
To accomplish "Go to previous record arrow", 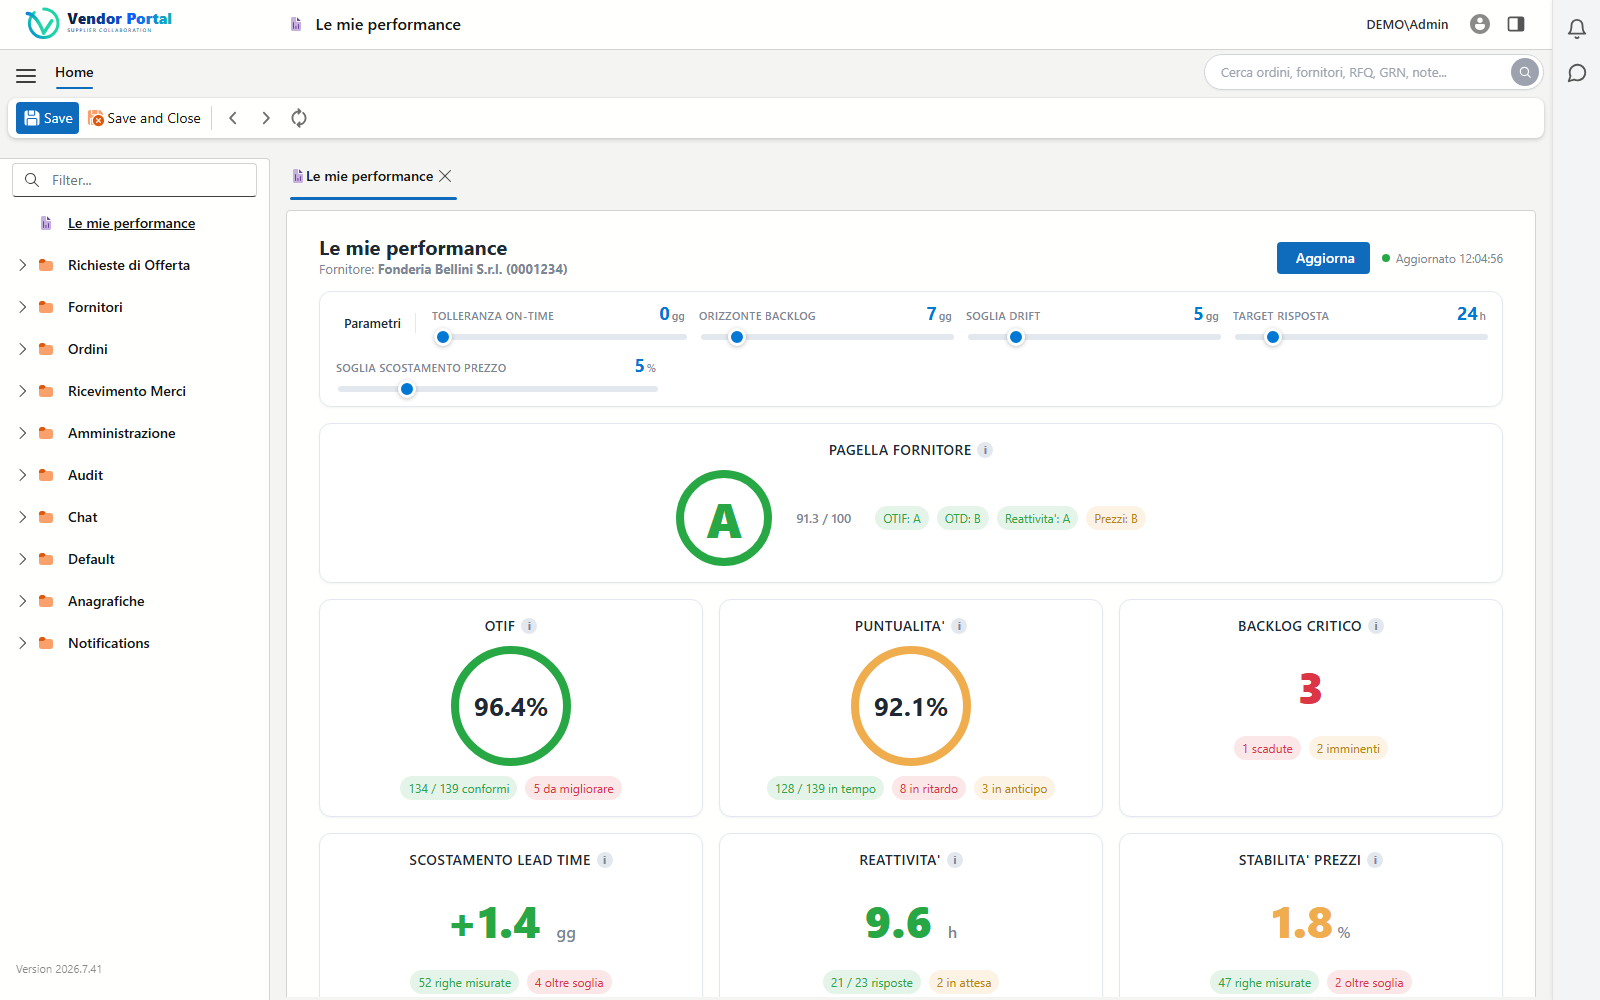I will [x=233, y=118].
